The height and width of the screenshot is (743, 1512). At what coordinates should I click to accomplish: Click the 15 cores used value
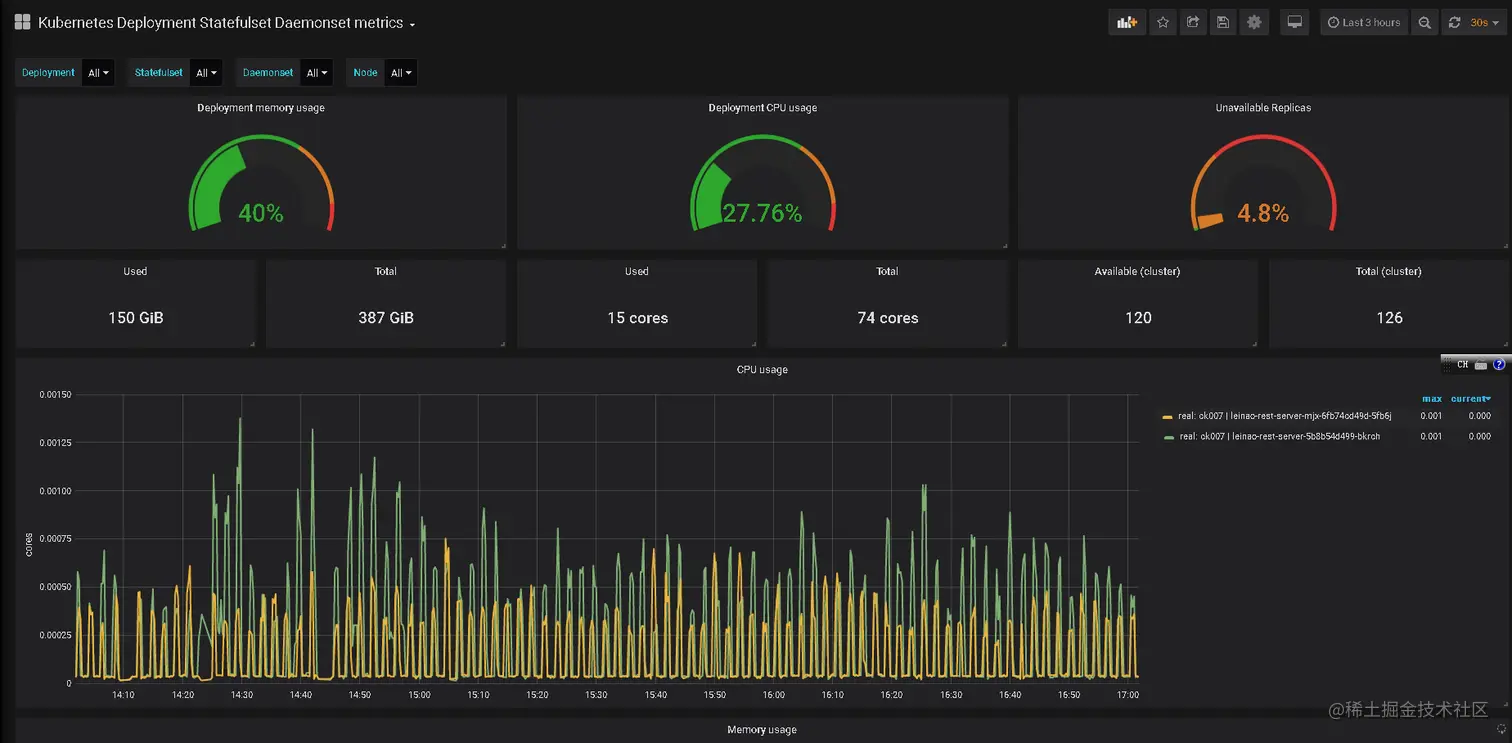click(637, 318)
